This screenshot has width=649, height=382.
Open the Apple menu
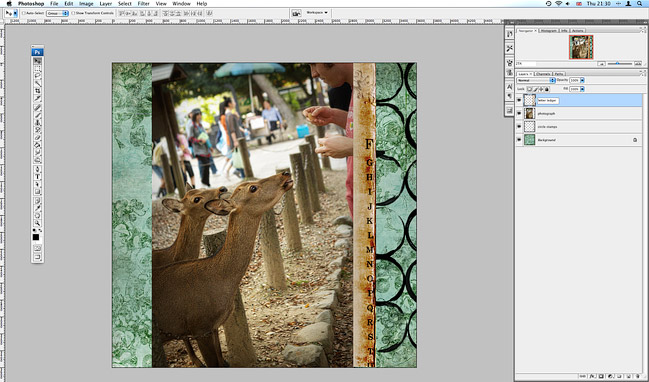click(9, 4)
